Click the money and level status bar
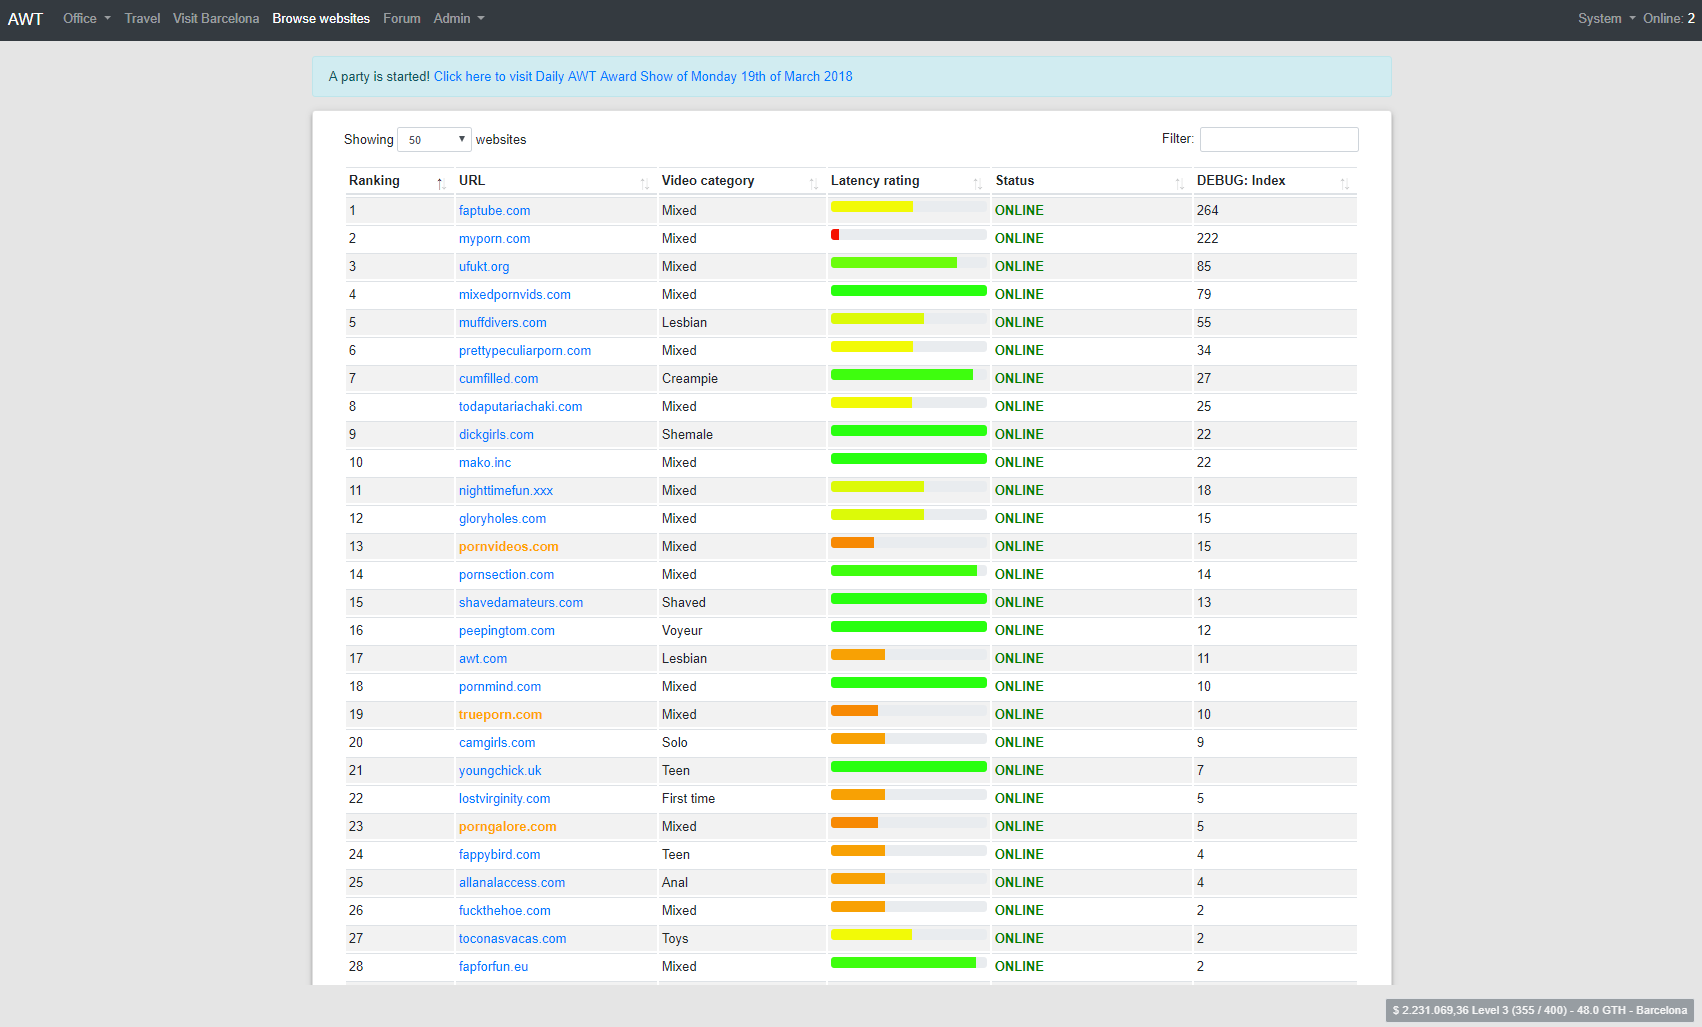 (1539, 1010)
